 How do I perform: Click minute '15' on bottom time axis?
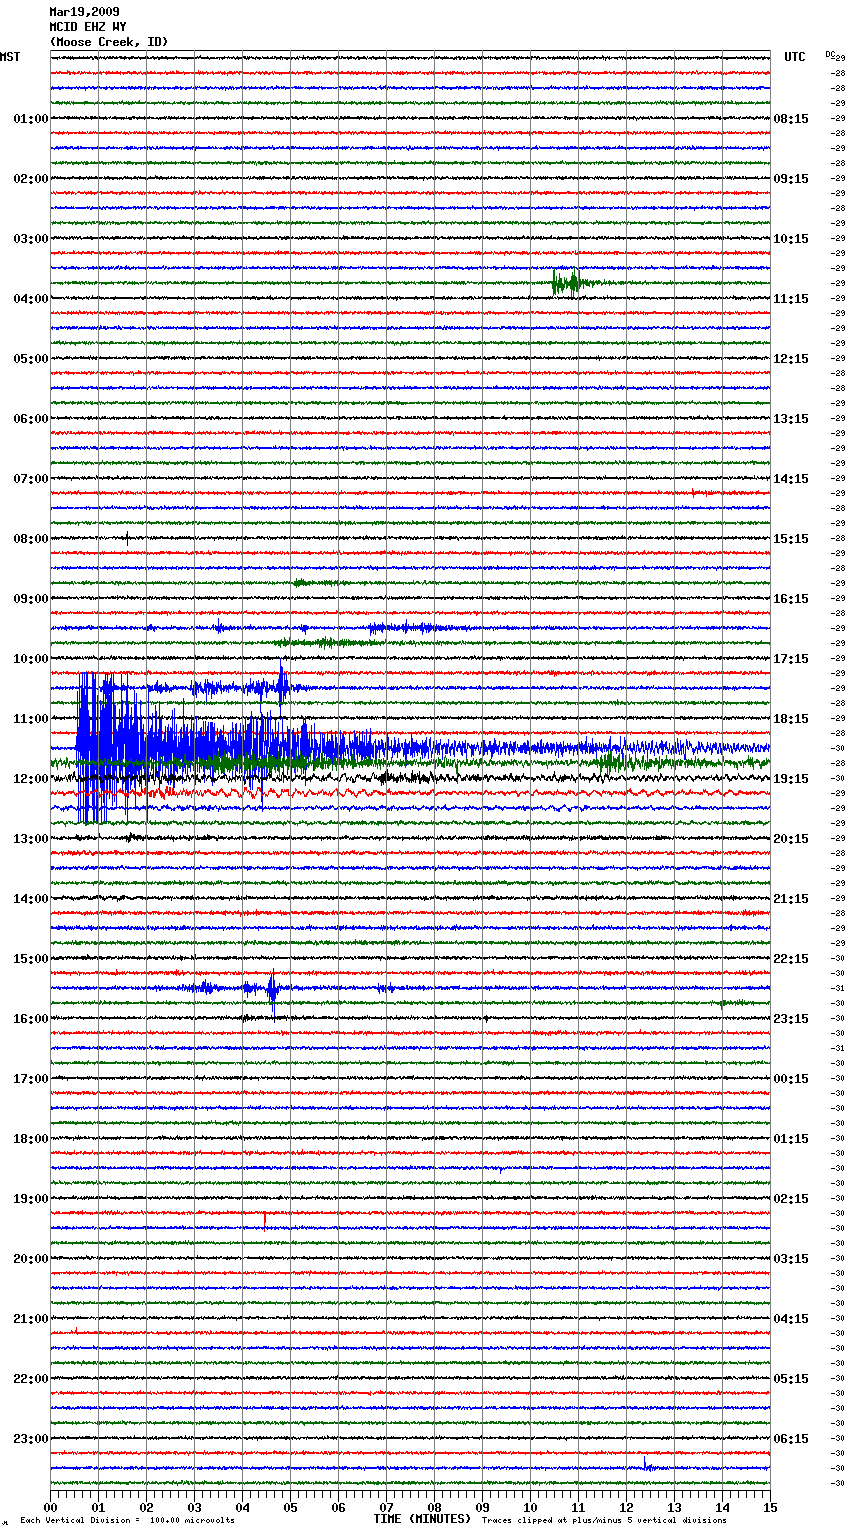[x=770, y=1507]
